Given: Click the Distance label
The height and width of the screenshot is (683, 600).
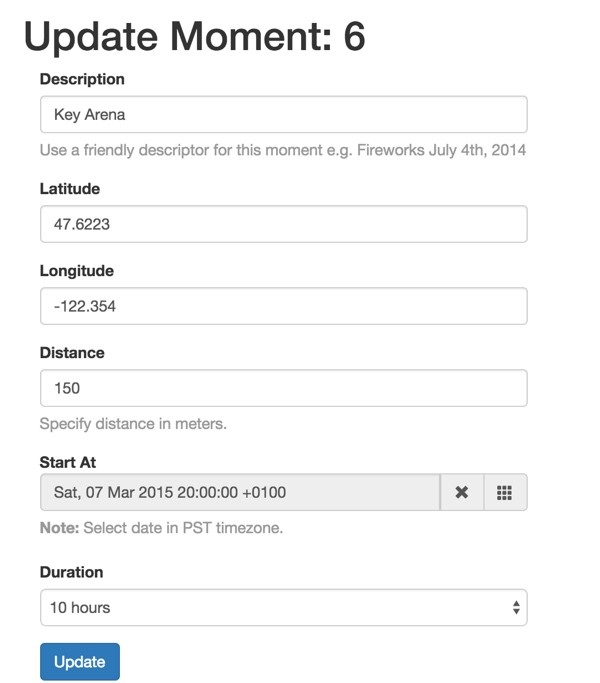Looking at the screenshot, I should point(72,352).
